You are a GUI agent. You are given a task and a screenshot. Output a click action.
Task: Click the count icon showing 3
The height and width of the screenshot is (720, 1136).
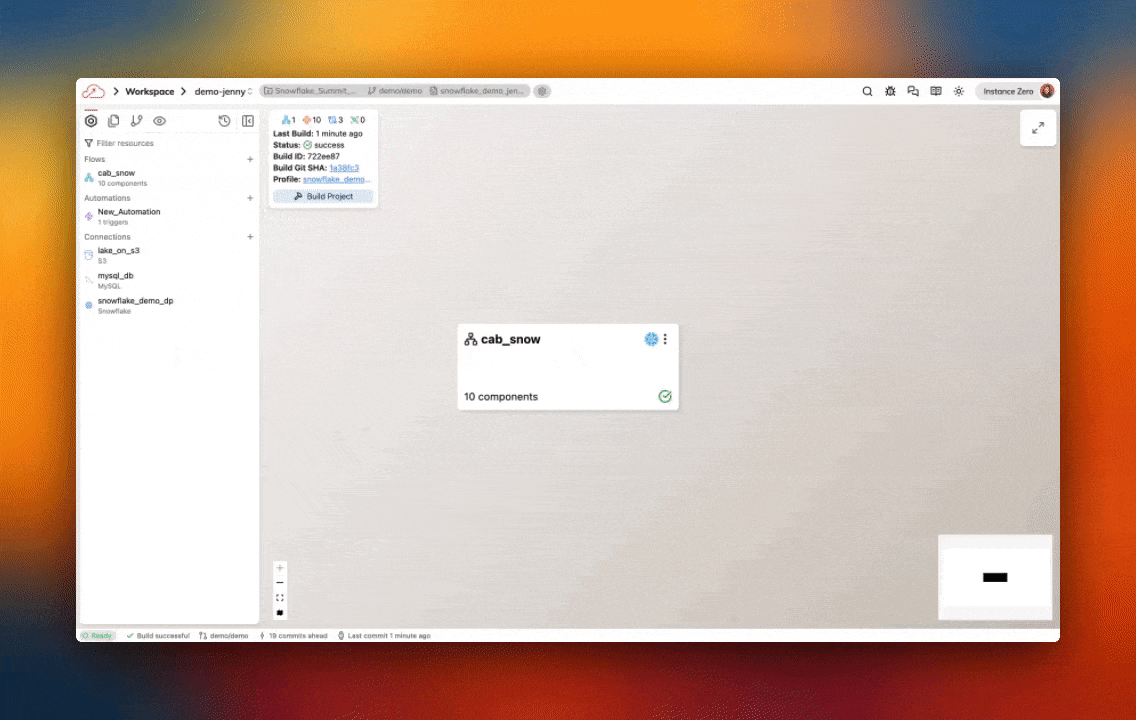click(x=335, y=120)
